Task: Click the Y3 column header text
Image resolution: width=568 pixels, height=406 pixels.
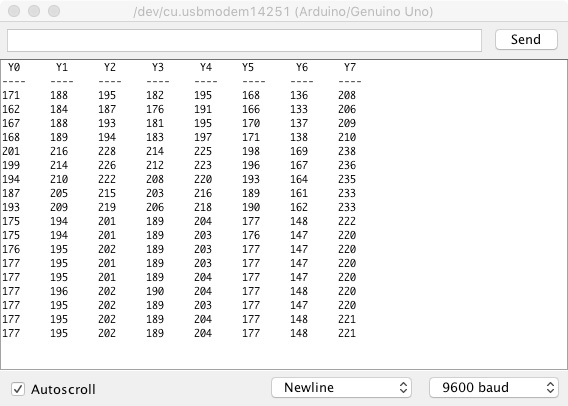Action: pyautogui.click(x=158, y=67)
